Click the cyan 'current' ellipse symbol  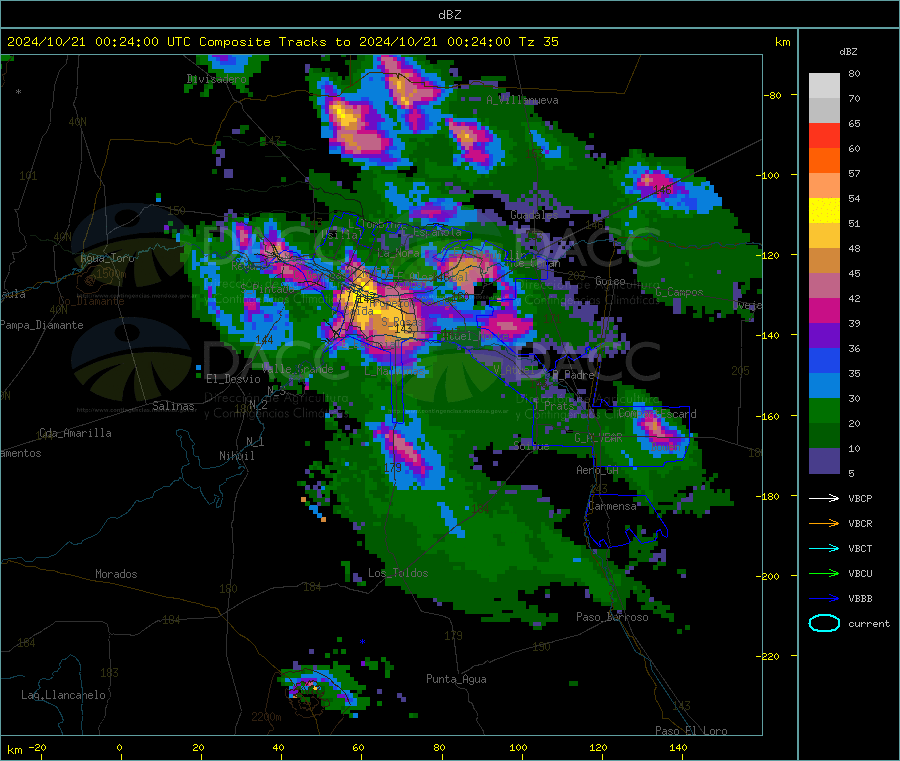click(824, 623)
